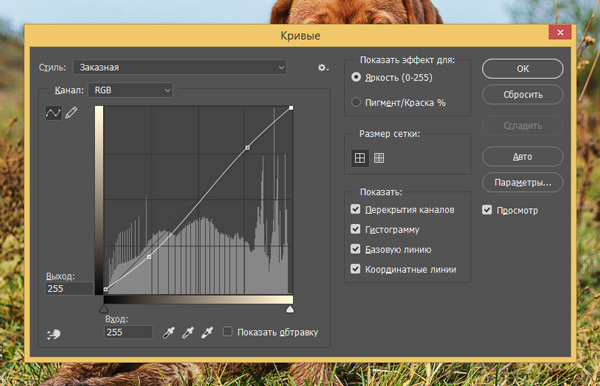This screenshot has height=386, width=600.
Task: Select the pencil draw-curve tool
Action: click(71, 113)
